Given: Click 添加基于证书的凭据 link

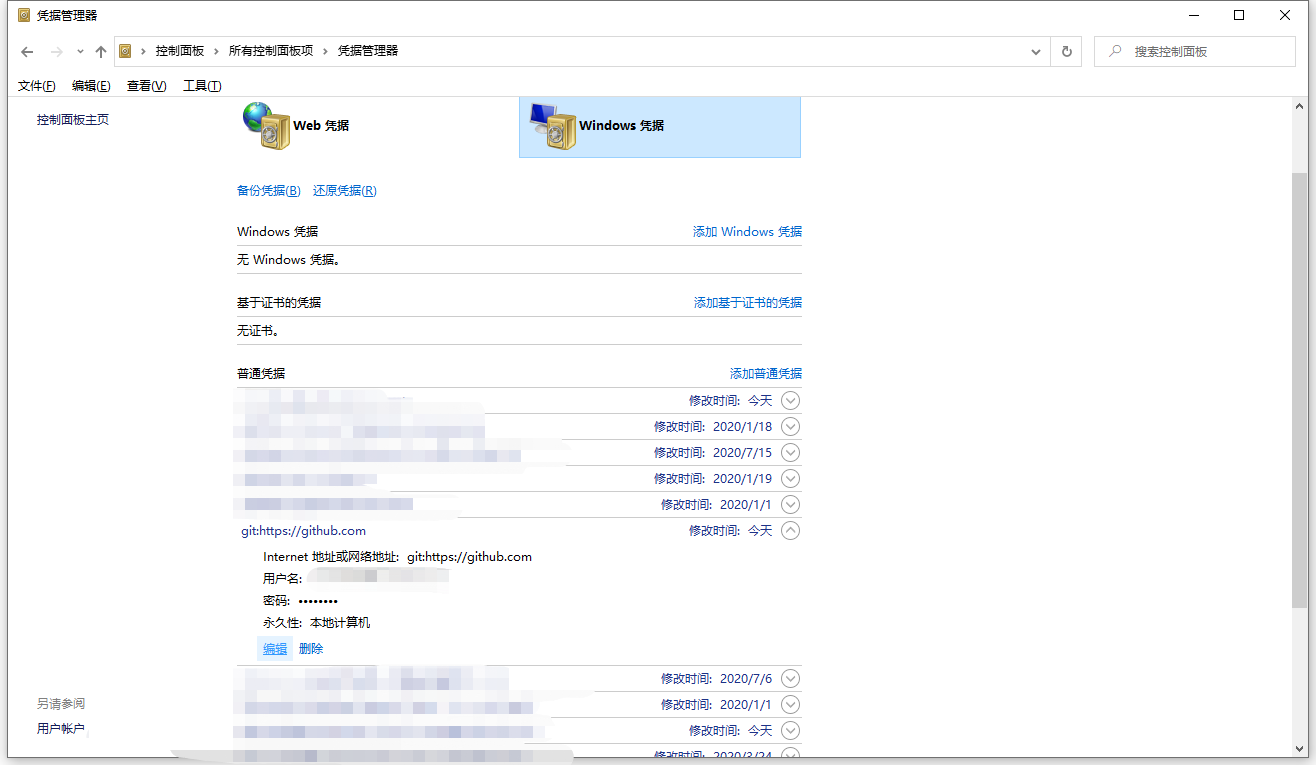Looking at the screenshot, I should pos(748,303).
